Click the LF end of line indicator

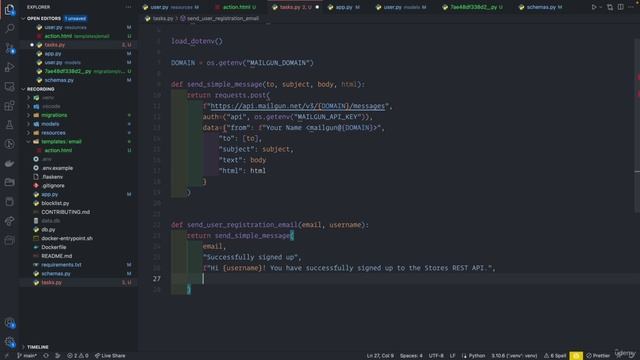pyautogui.click(x=452, y=356)
